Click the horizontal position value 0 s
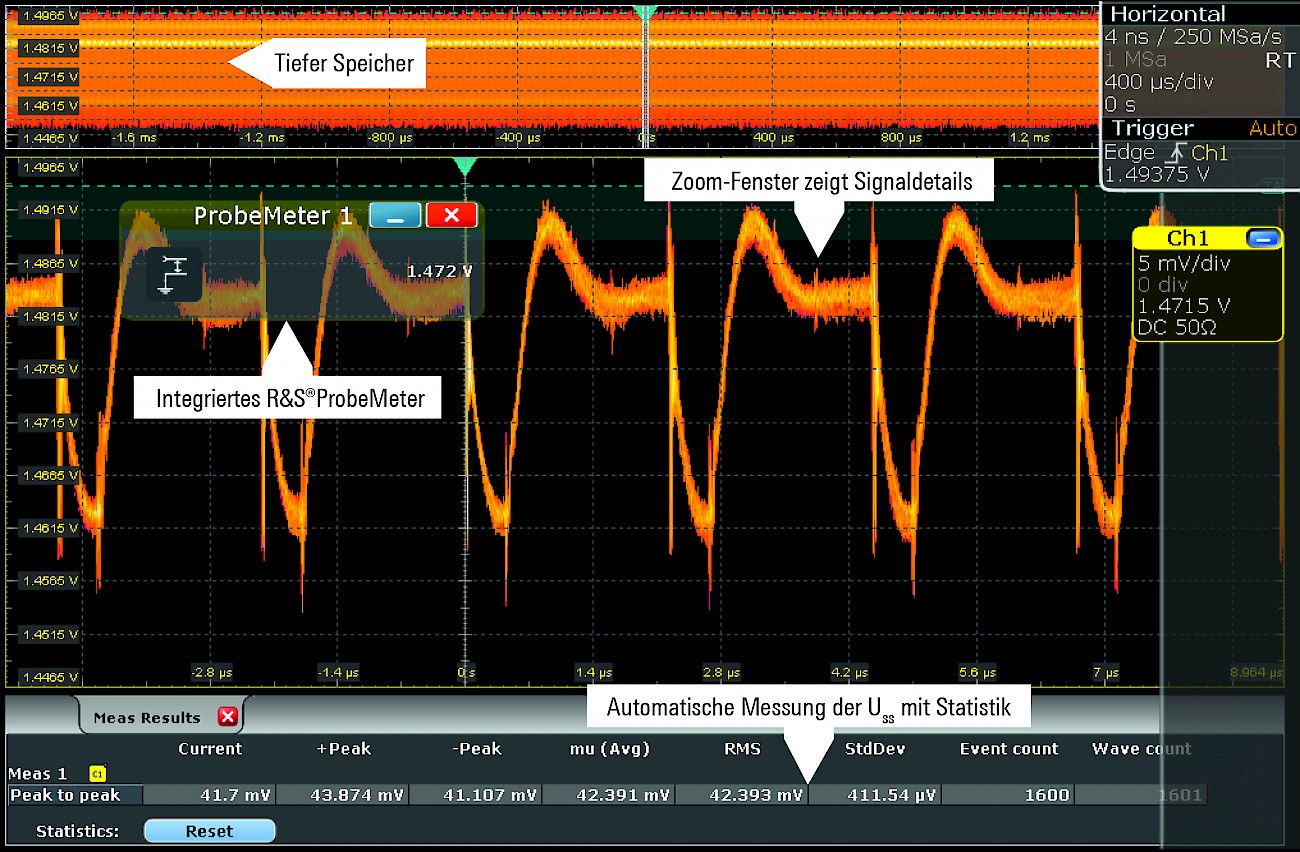 (1120, 105)
